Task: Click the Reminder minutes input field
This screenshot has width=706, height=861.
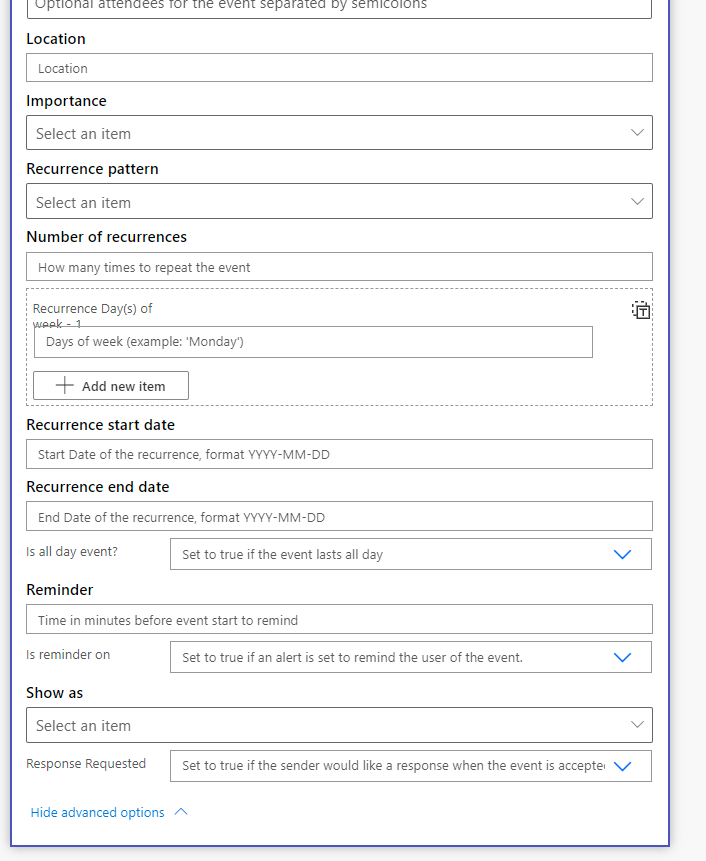Action: [339, 620]
